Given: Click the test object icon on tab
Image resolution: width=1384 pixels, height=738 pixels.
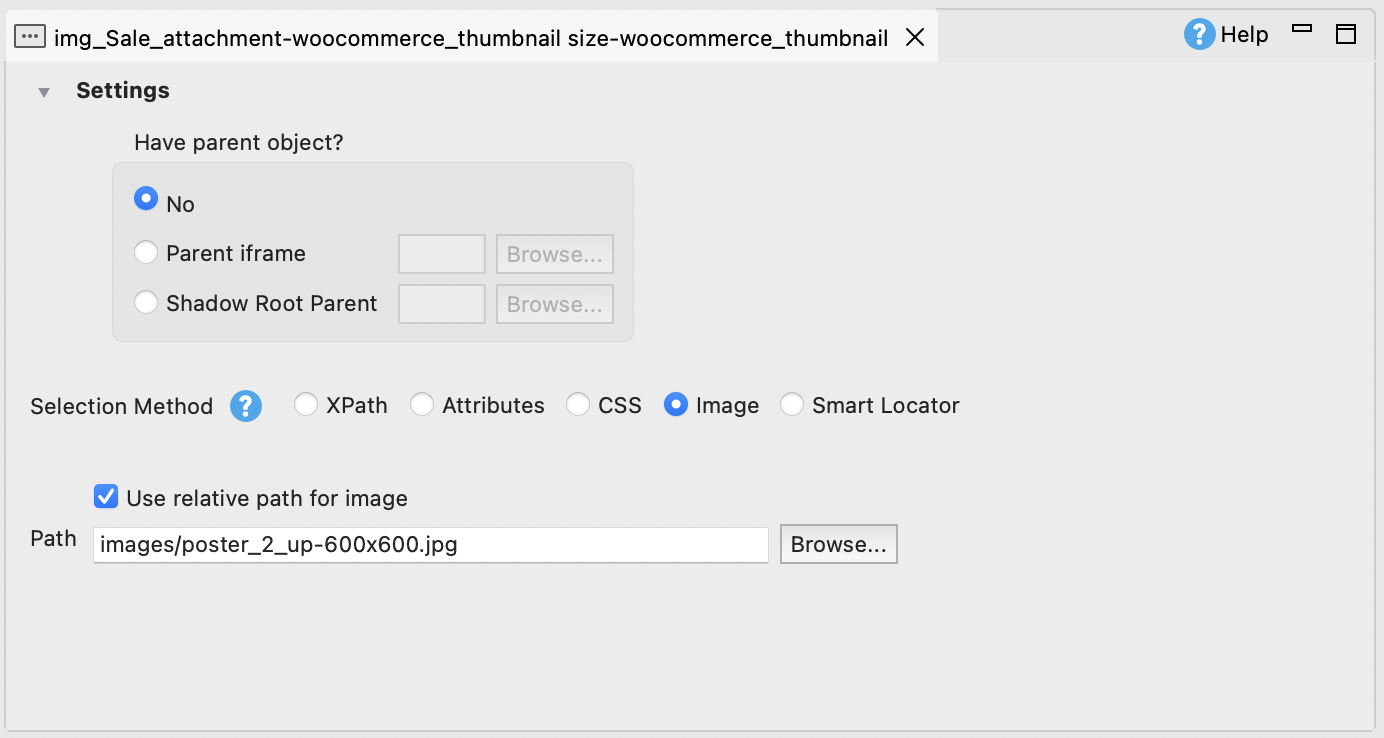Looking at the screenshot, I should click(x=30, y=38).
